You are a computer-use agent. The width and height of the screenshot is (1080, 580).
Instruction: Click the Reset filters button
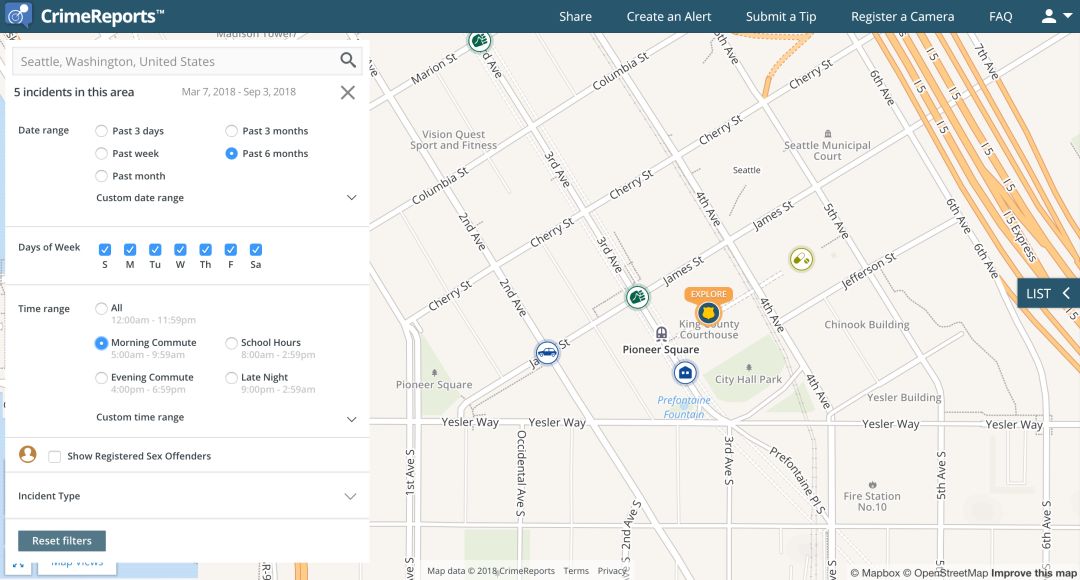click(62, 541)
